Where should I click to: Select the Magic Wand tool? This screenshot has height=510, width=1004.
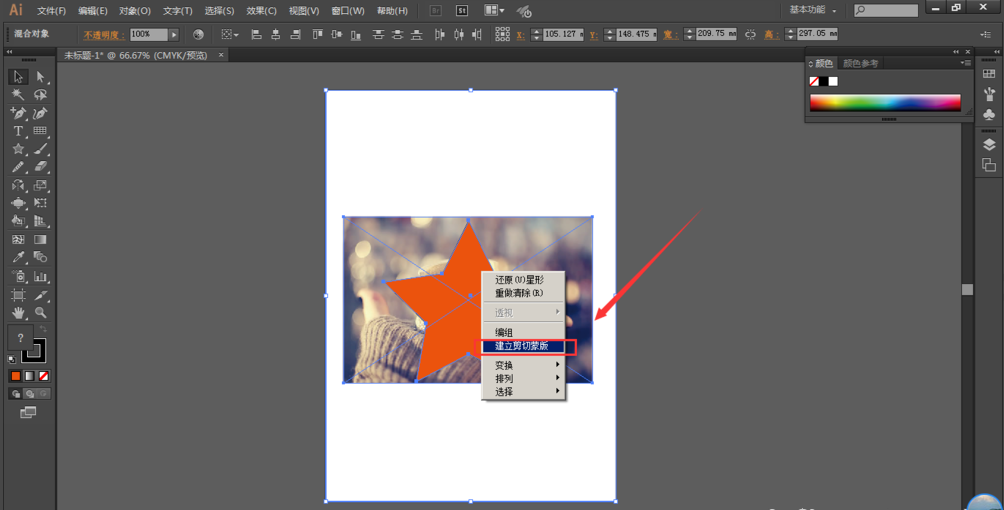pos(18,95)
